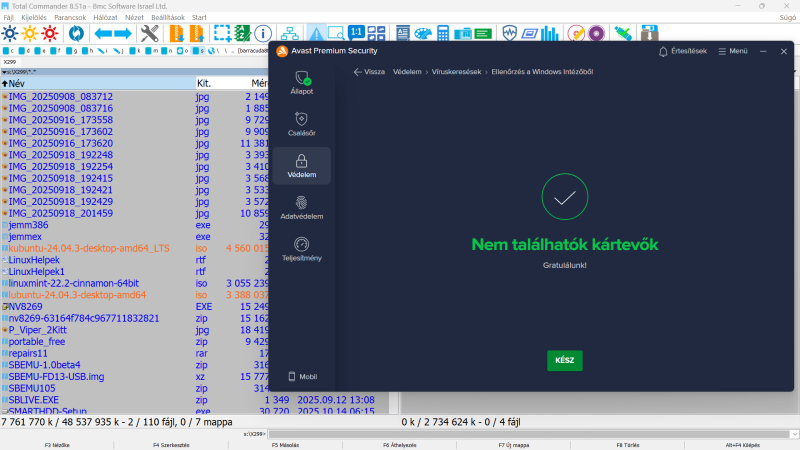
Task: Switch to drive c in drive bar
Action: (x=8, y=51)
